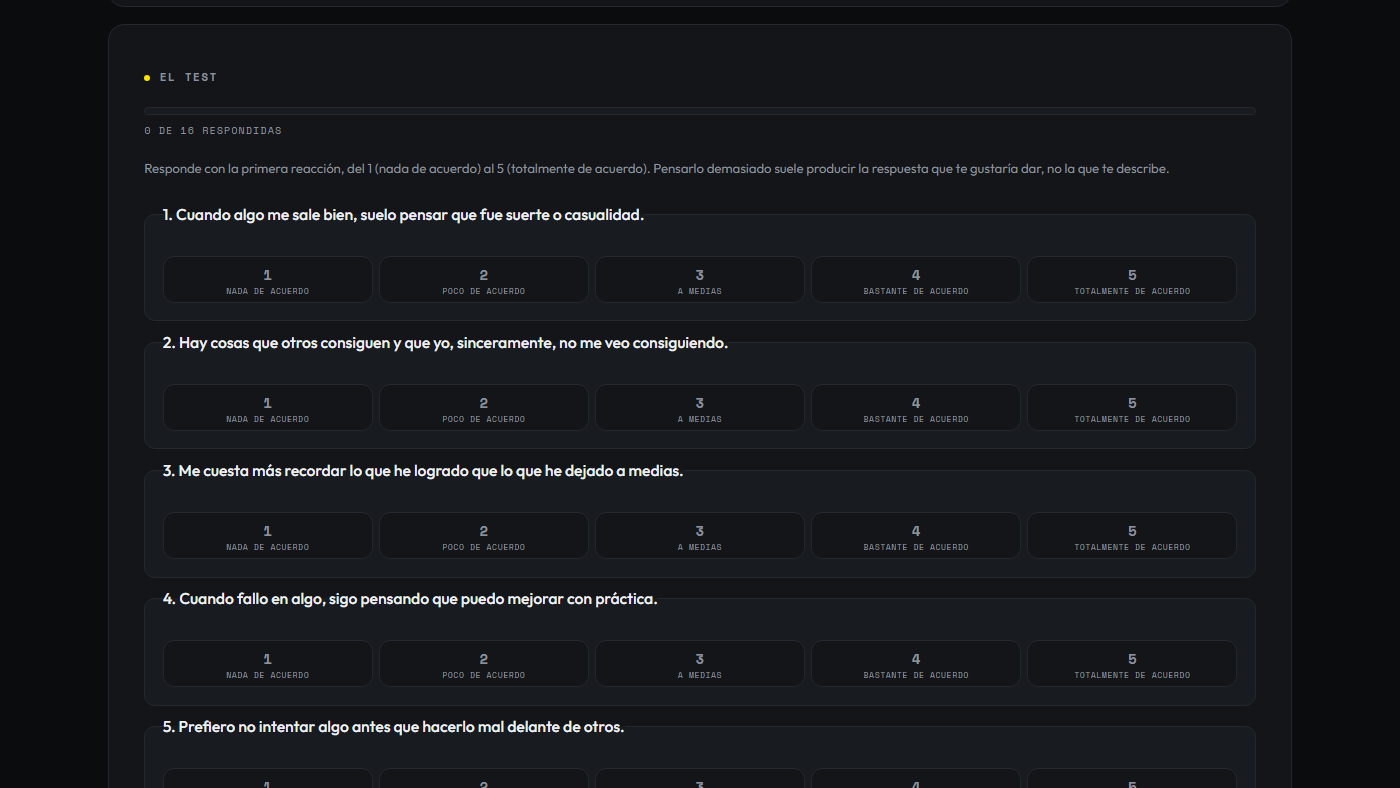Select 4 Bastante de acuerdo on question 1
The image size is (1400, 788).
pos(916,279)
